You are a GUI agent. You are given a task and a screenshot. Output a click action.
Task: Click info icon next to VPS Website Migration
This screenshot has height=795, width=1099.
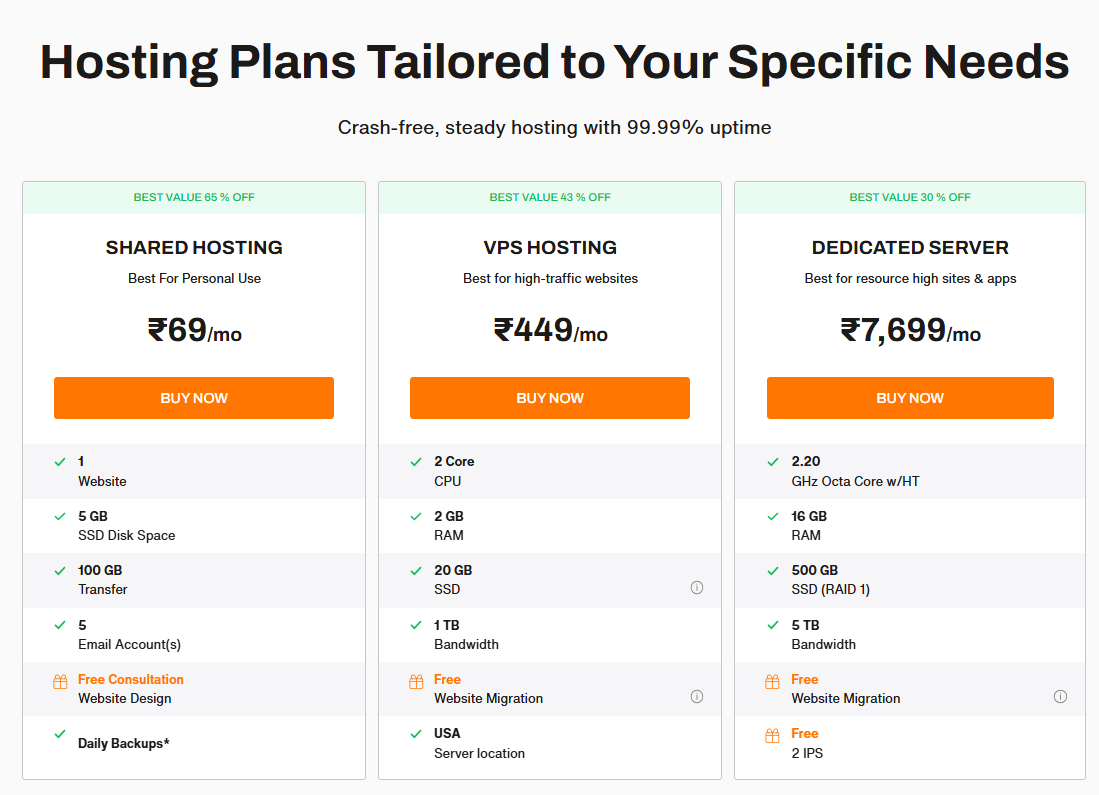697,697
